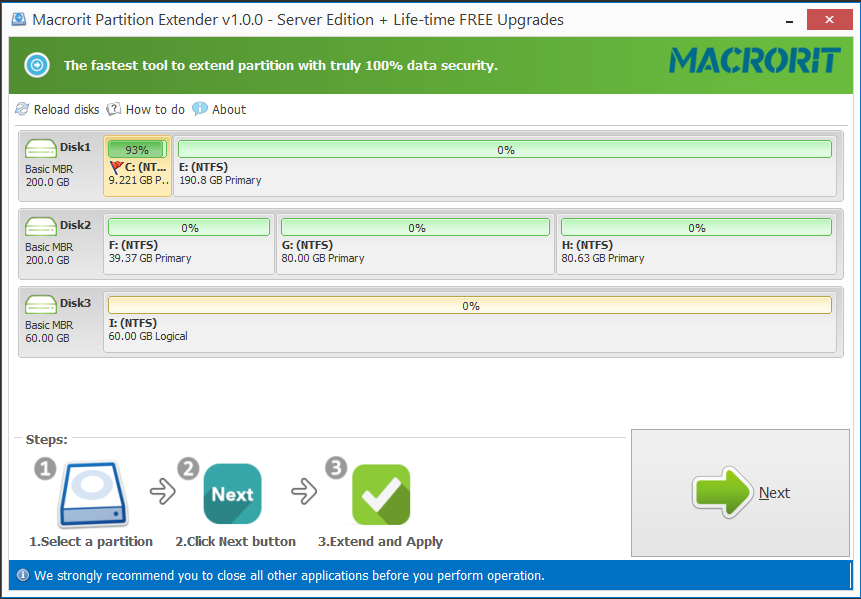Click the Disk1 drive icon
This screenshot has width=861, height=599.
coord(41,148)
